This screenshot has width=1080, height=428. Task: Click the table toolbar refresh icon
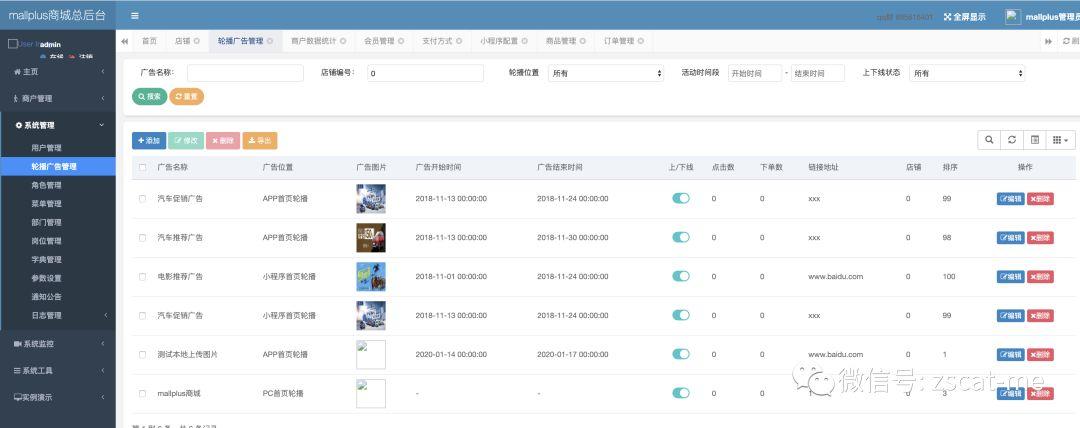pyautogui.click(x=1012, y=140)
